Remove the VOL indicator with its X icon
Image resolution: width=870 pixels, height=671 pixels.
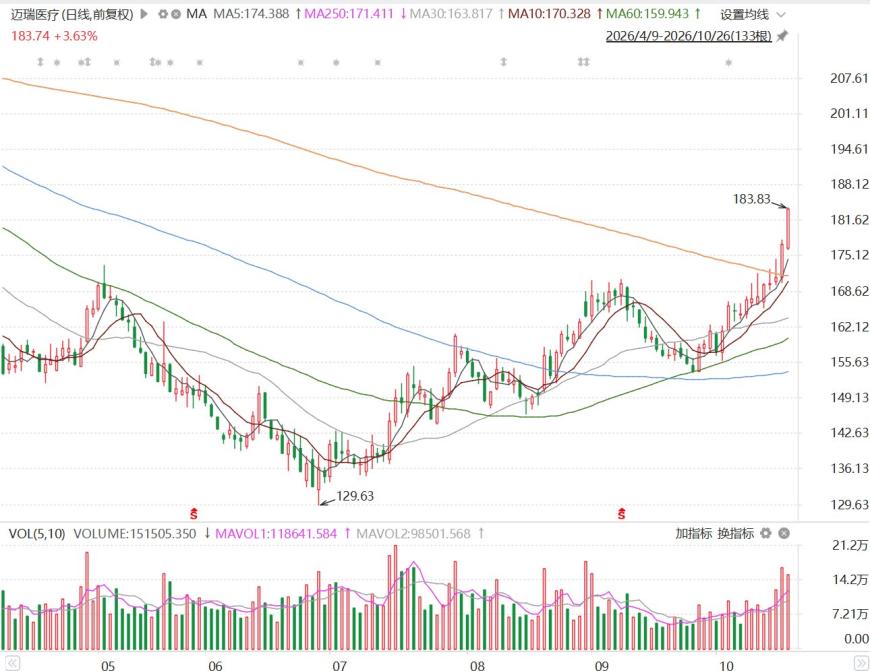783,533
